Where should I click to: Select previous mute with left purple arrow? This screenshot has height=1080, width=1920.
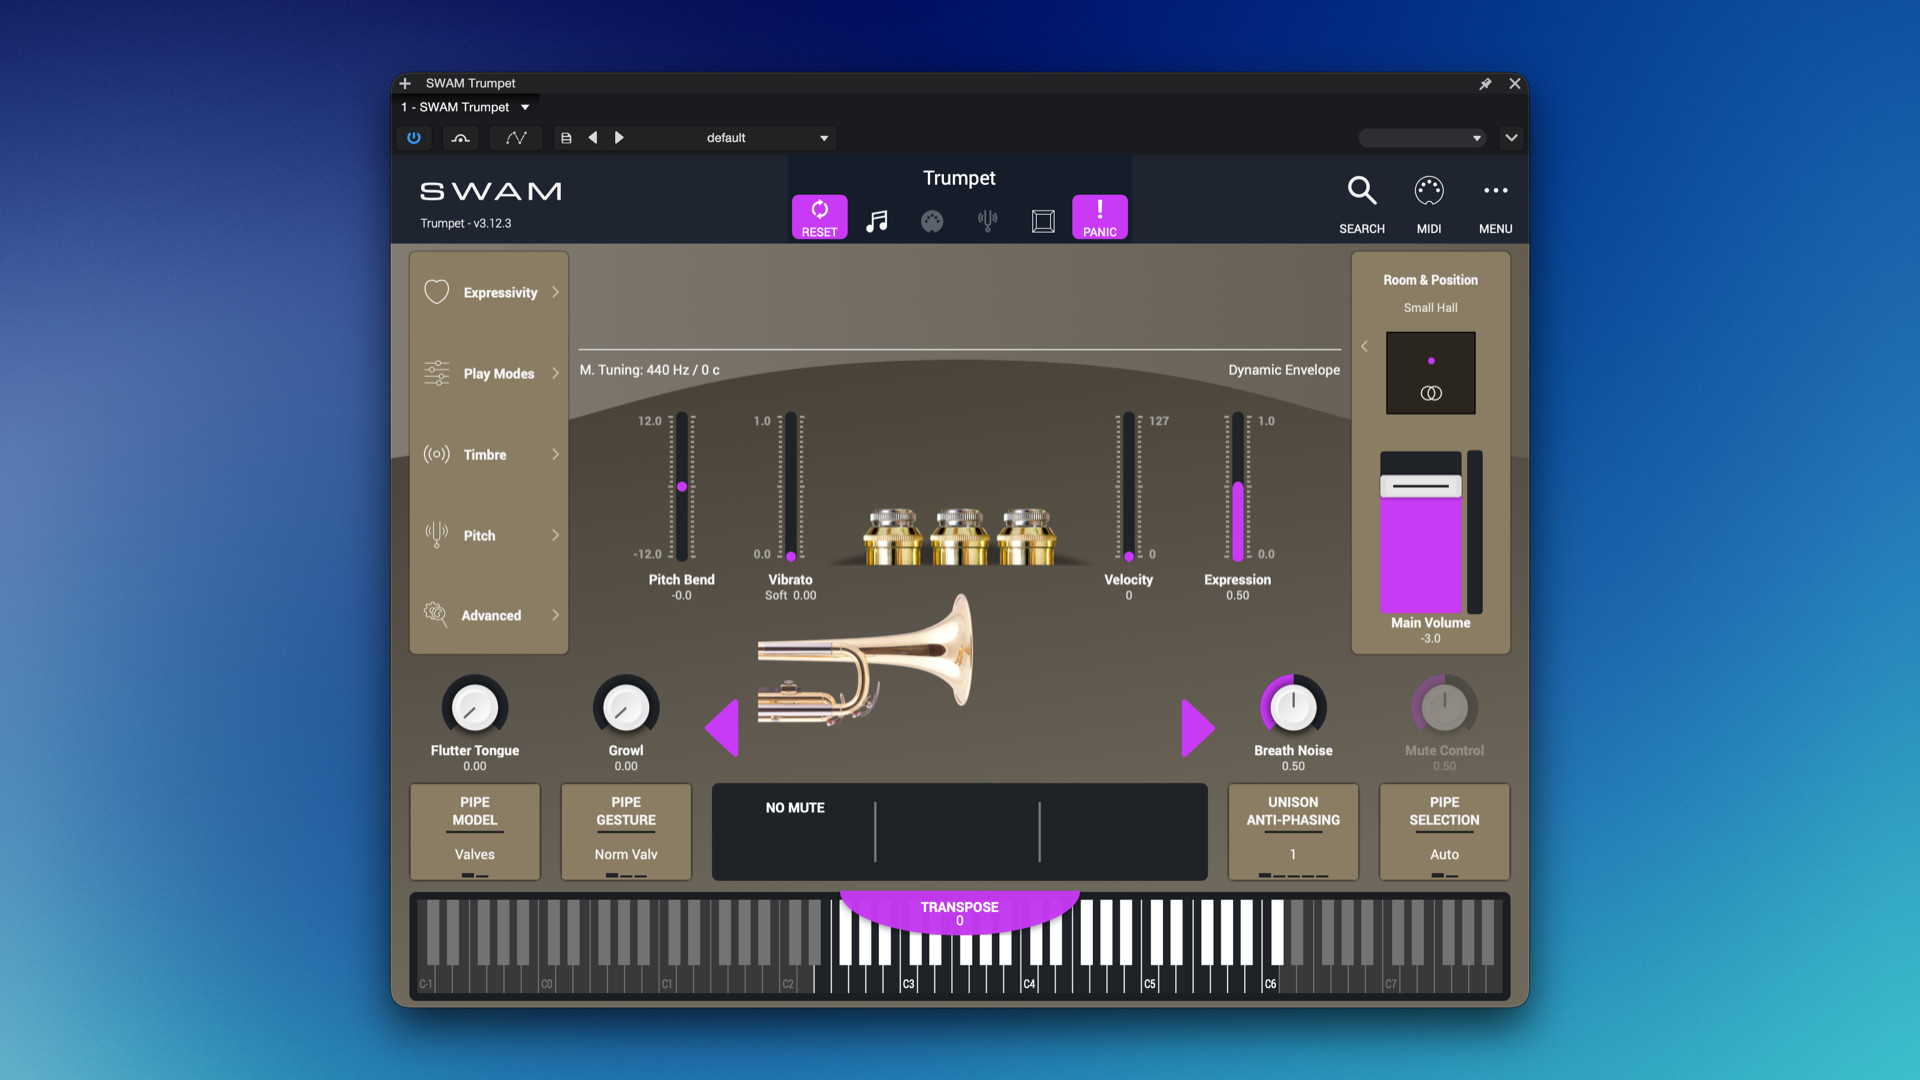click(x=722, y=727)
